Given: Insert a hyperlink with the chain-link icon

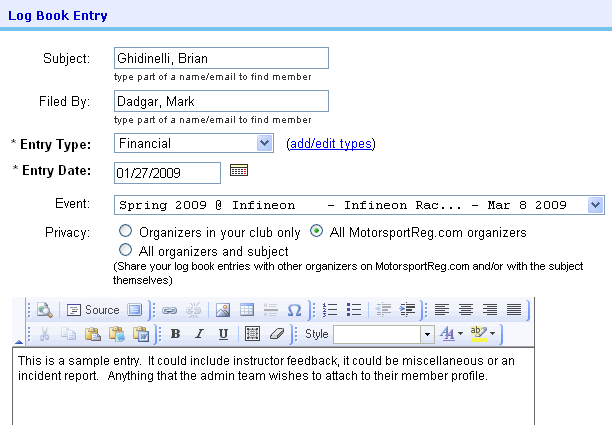Looking at the screenshot, I should coord(169,310).
